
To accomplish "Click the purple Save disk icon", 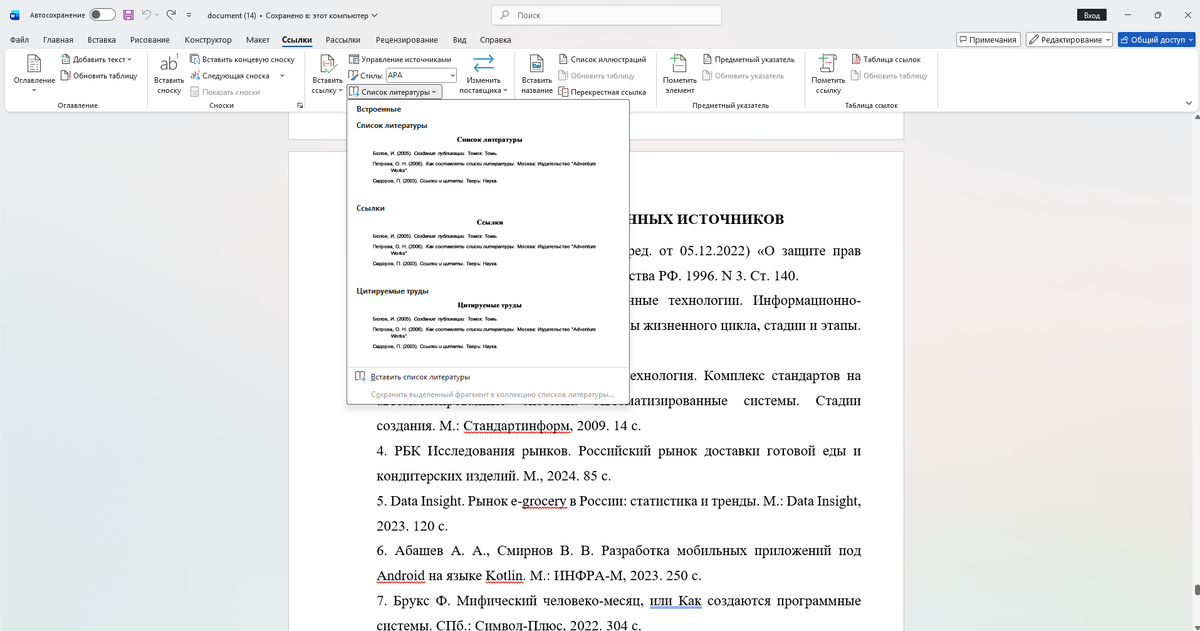I will pos(128,15).
